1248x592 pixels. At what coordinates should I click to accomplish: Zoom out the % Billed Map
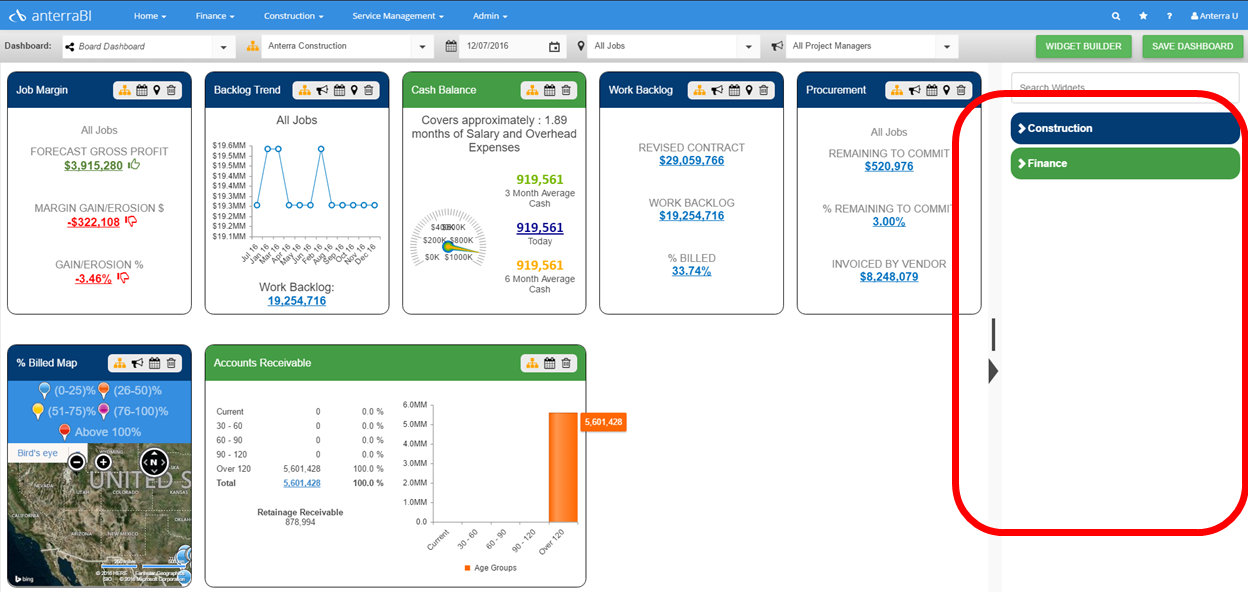pyautogui.click(x=76, y=461)
